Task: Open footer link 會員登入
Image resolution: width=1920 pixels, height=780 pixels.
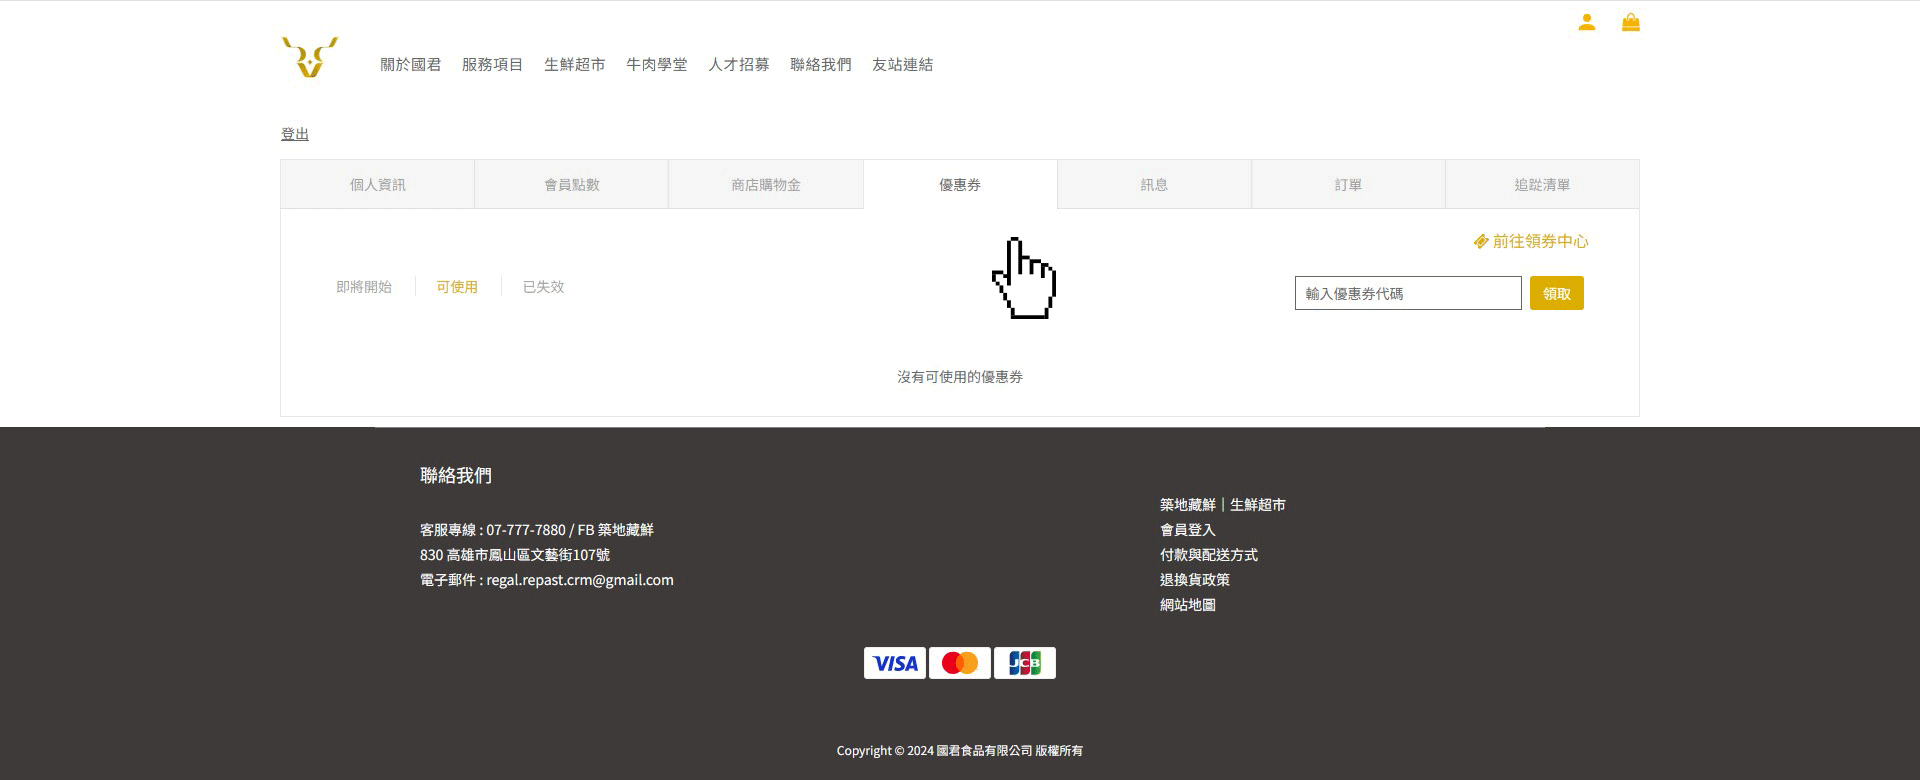Action: click(1188, 530)
